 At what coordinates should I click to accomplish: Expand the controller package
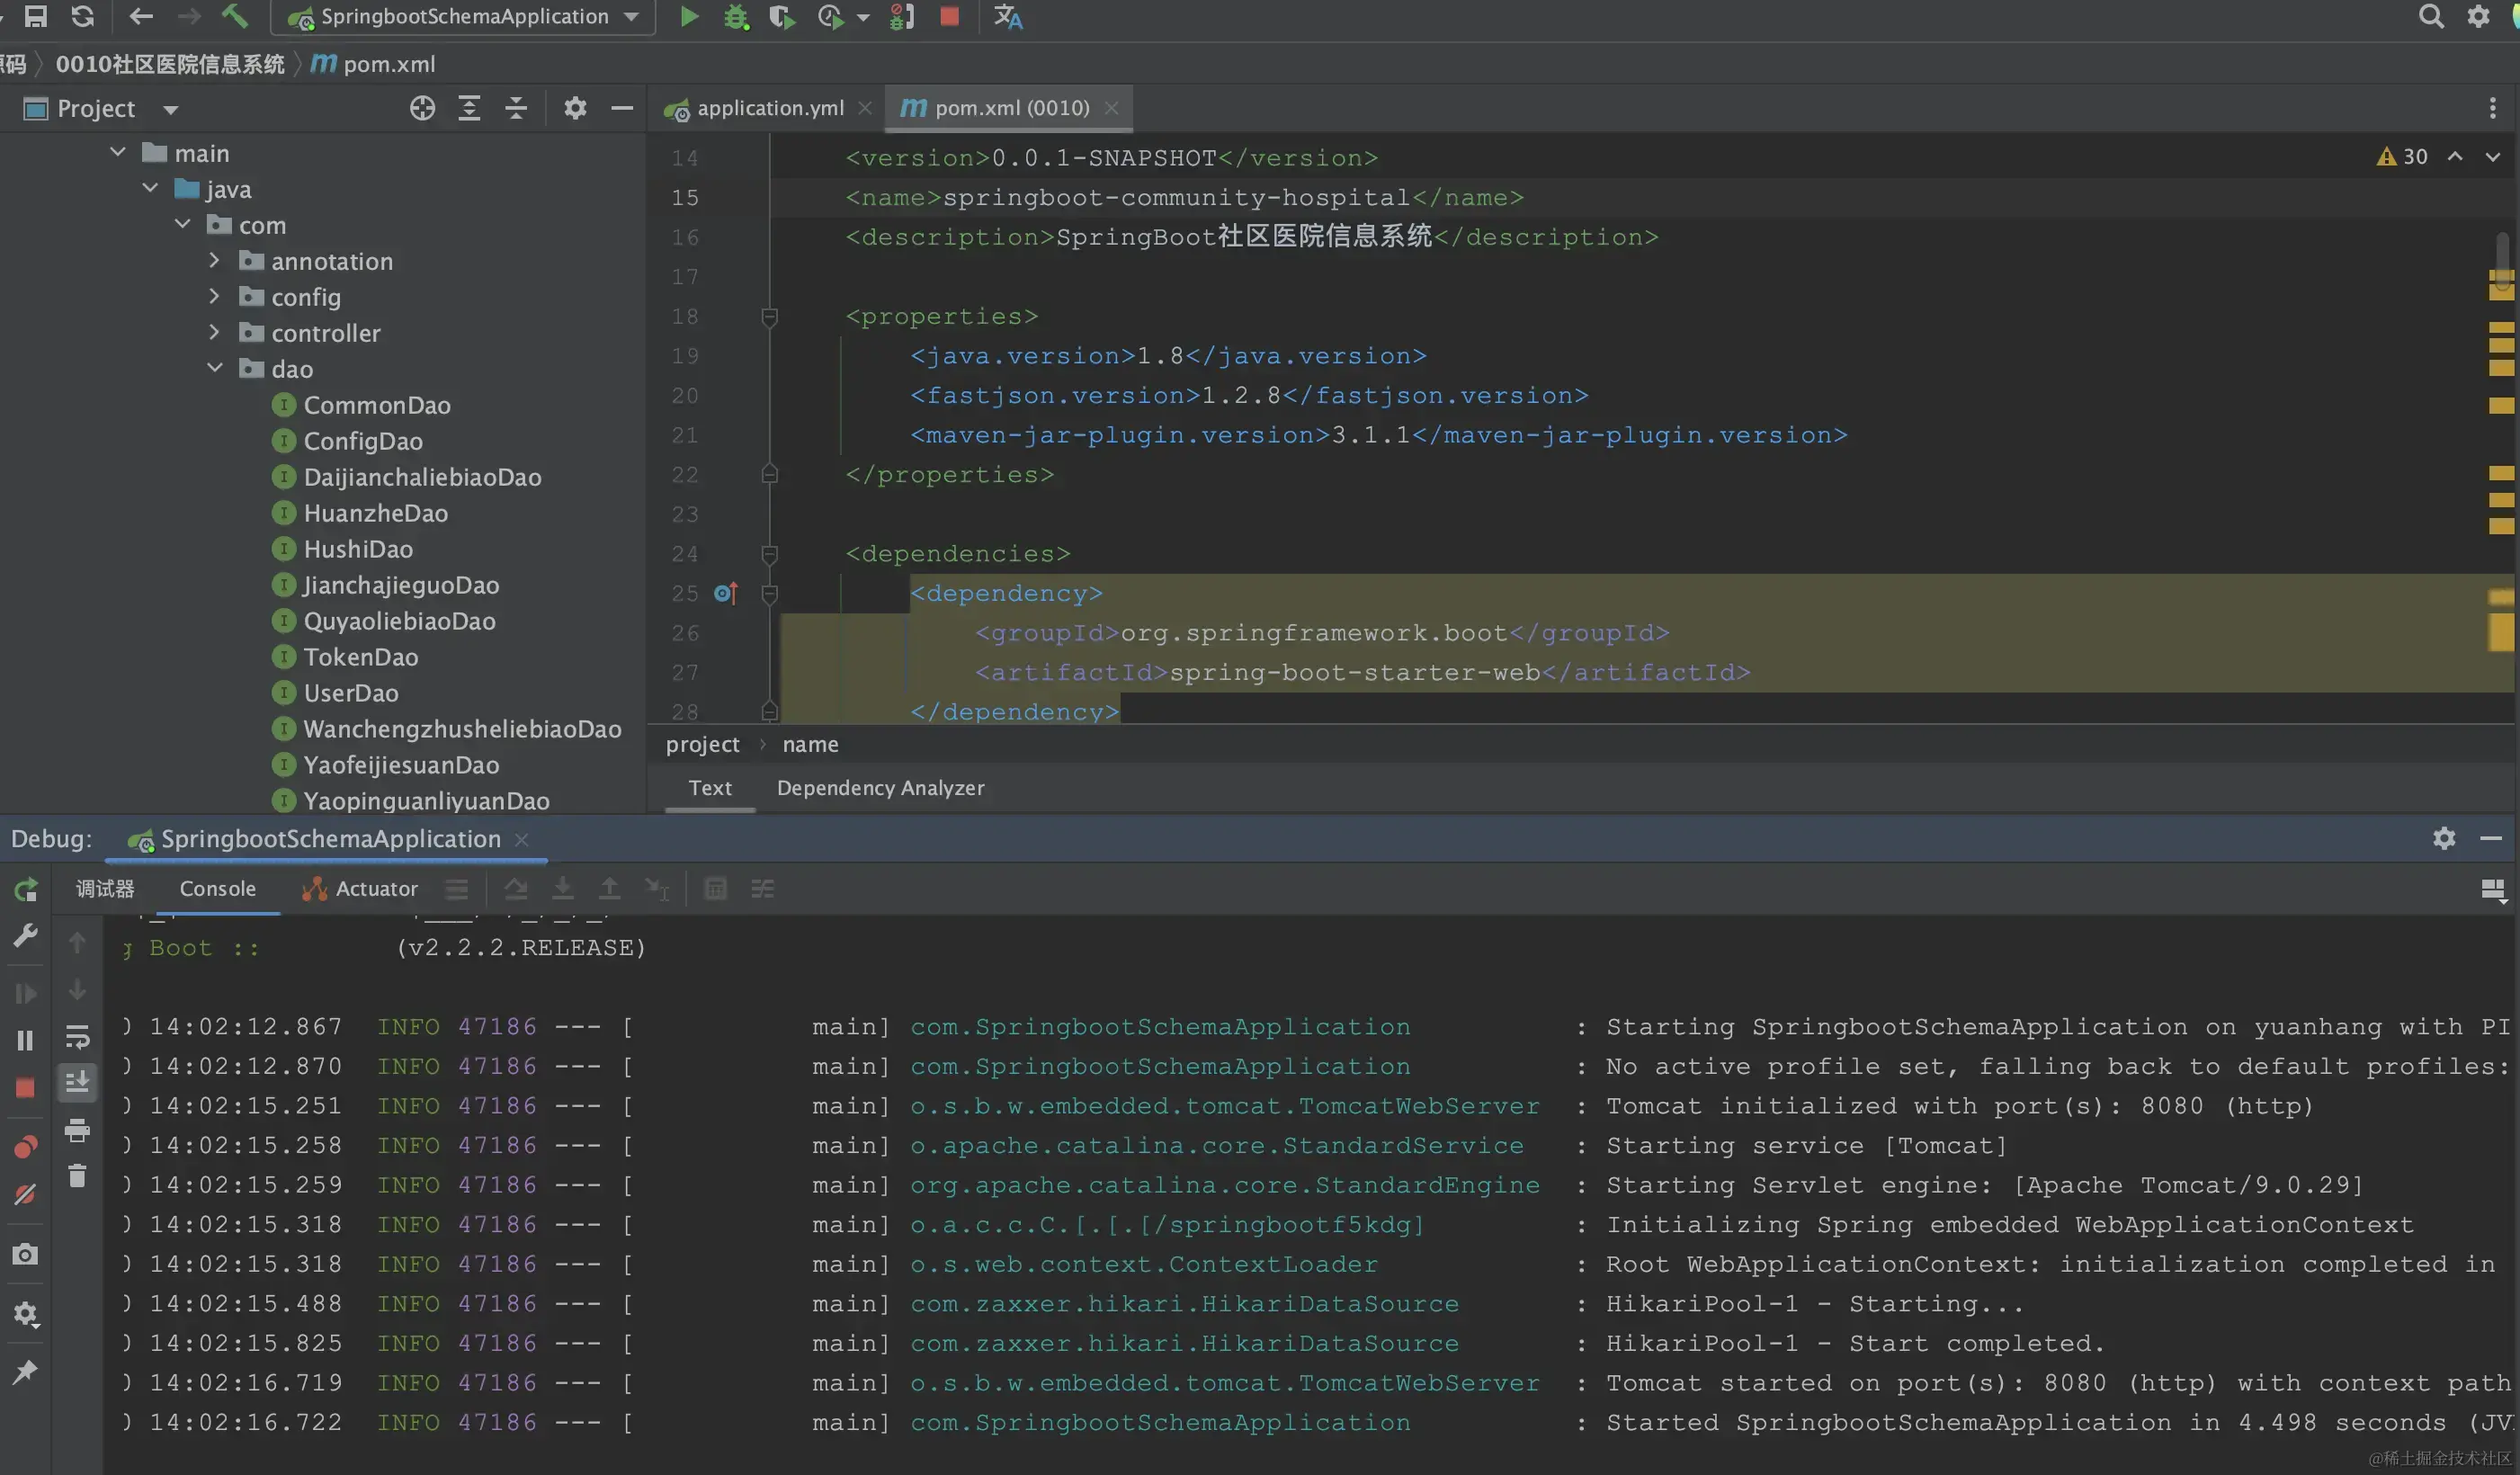click(x=214, y=332)
